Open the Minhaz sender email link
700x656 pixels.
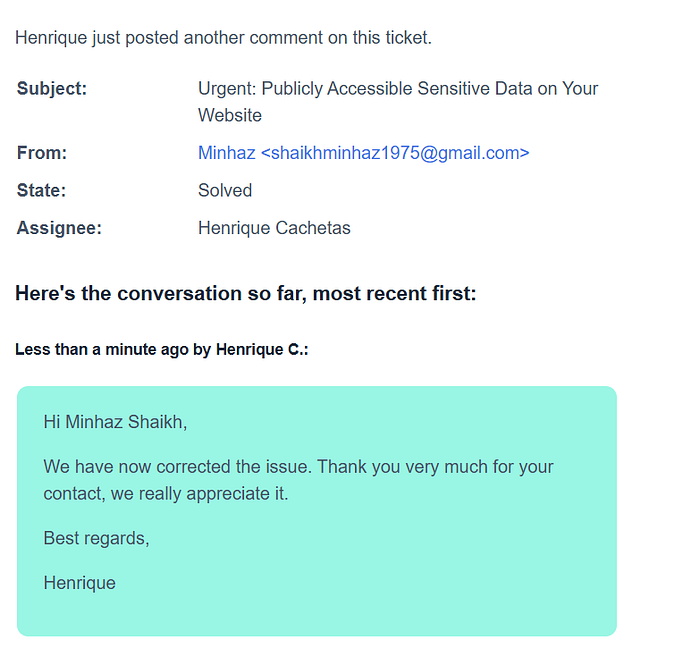[x=363, y=153]
